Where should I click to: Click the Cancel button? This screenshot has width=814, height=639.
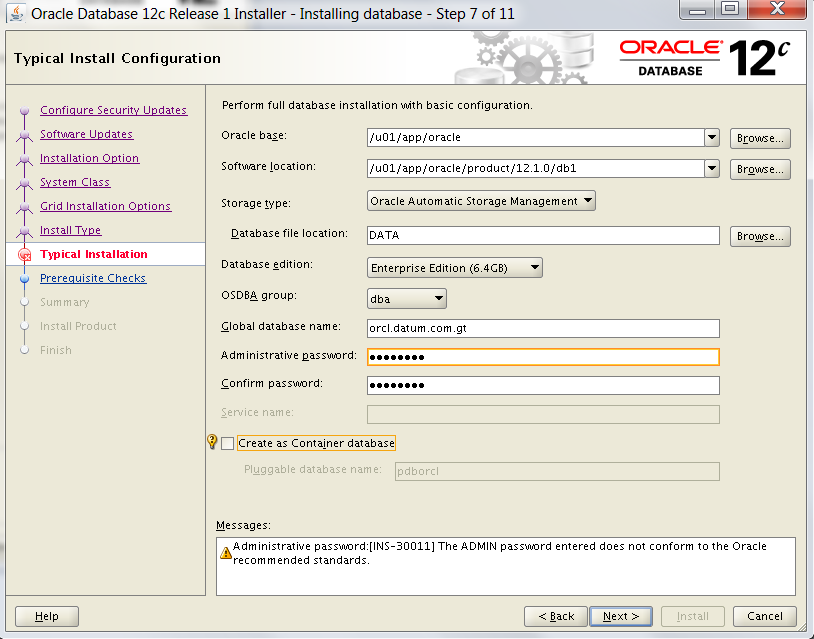click(x=765, y=616)
